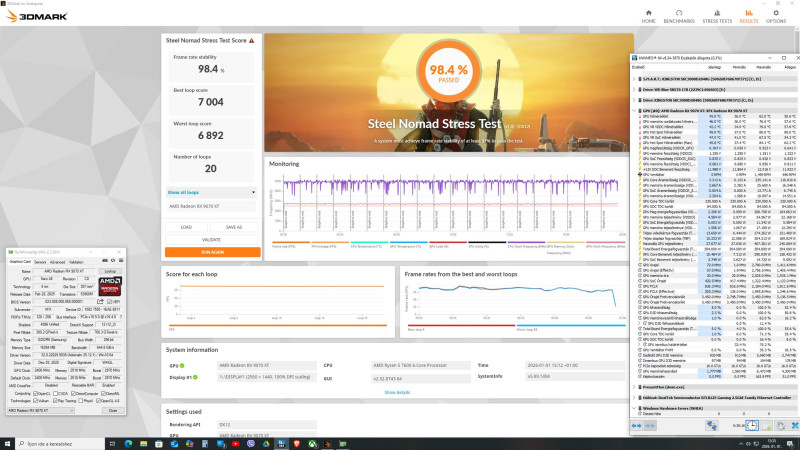
Task: Open Windows Start menu
Action: (x=7, y=443)
